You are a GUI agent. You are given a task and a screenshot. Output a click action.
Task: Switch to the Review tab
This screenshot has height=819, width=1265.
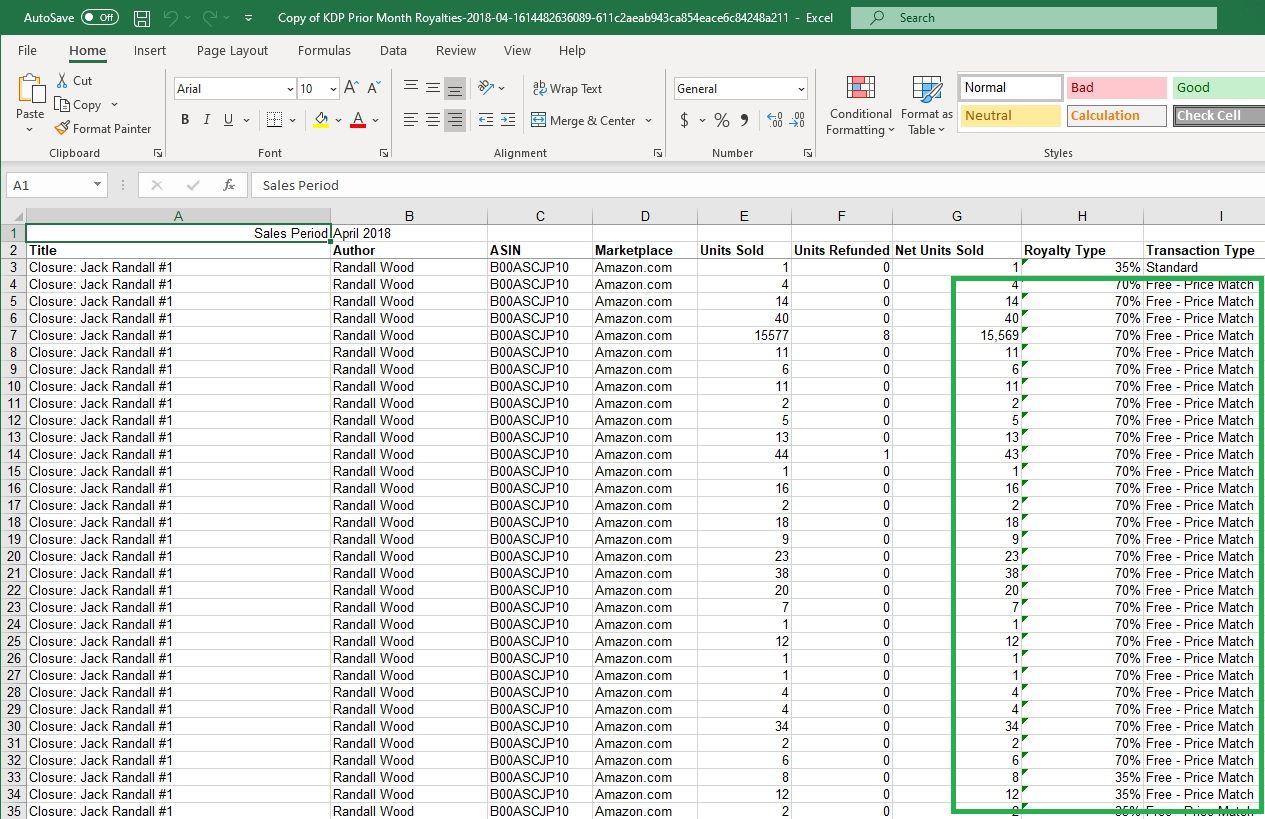pyautogui.click(x=456, y=50)
